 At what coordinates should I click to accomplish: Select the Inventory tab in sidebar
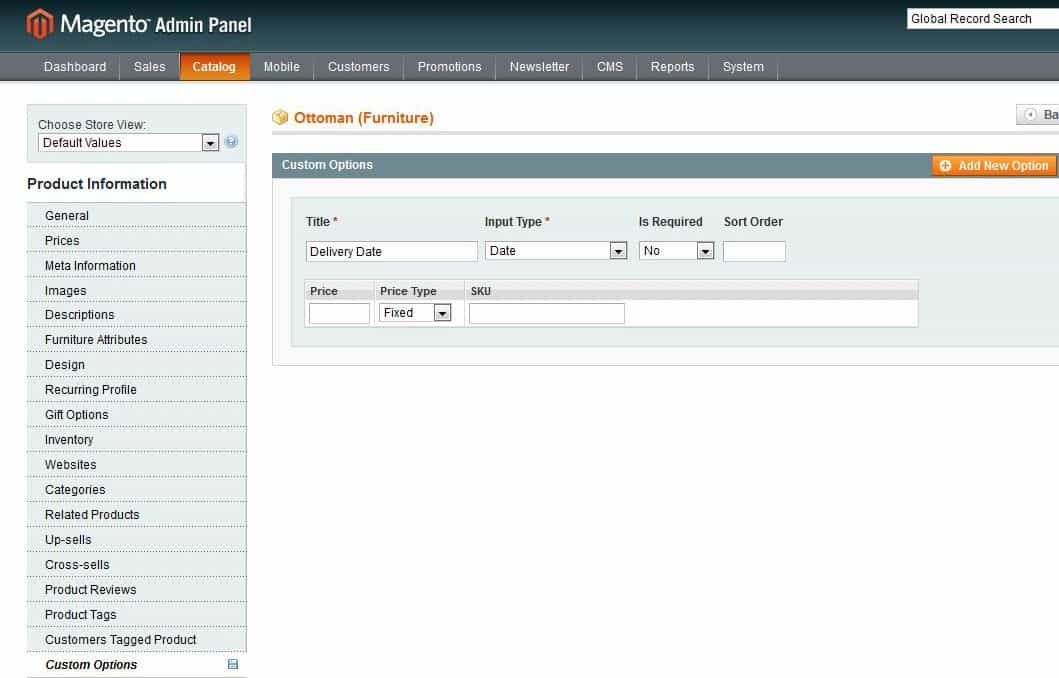[69, 440]
